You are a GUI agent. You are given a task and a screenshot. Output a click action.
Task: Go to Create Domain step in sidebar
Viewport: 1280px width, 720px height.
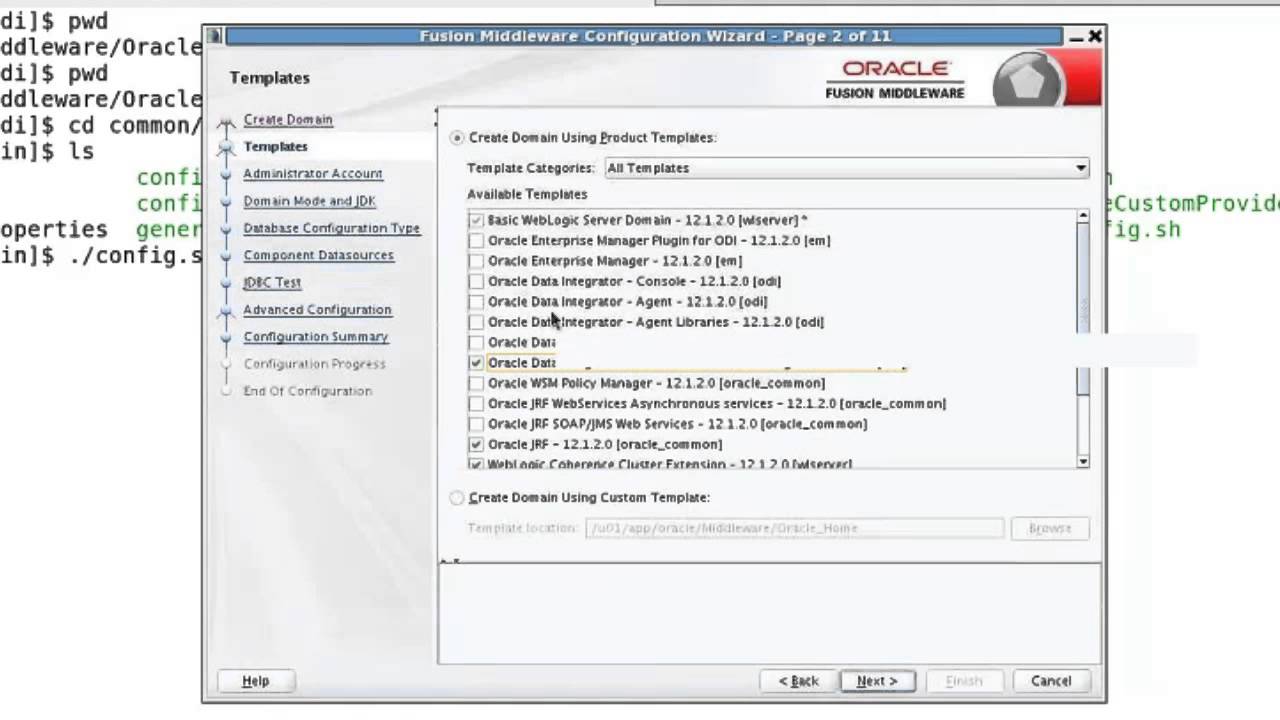(288, 120)
